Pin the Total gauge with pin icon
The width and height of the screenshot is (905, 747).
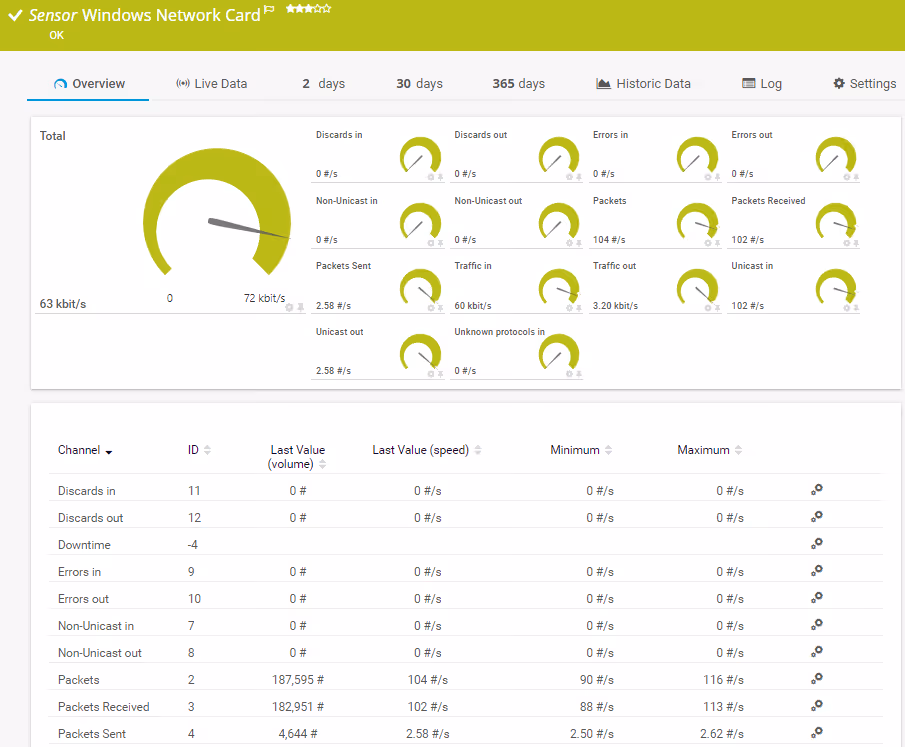click(300, 307)
